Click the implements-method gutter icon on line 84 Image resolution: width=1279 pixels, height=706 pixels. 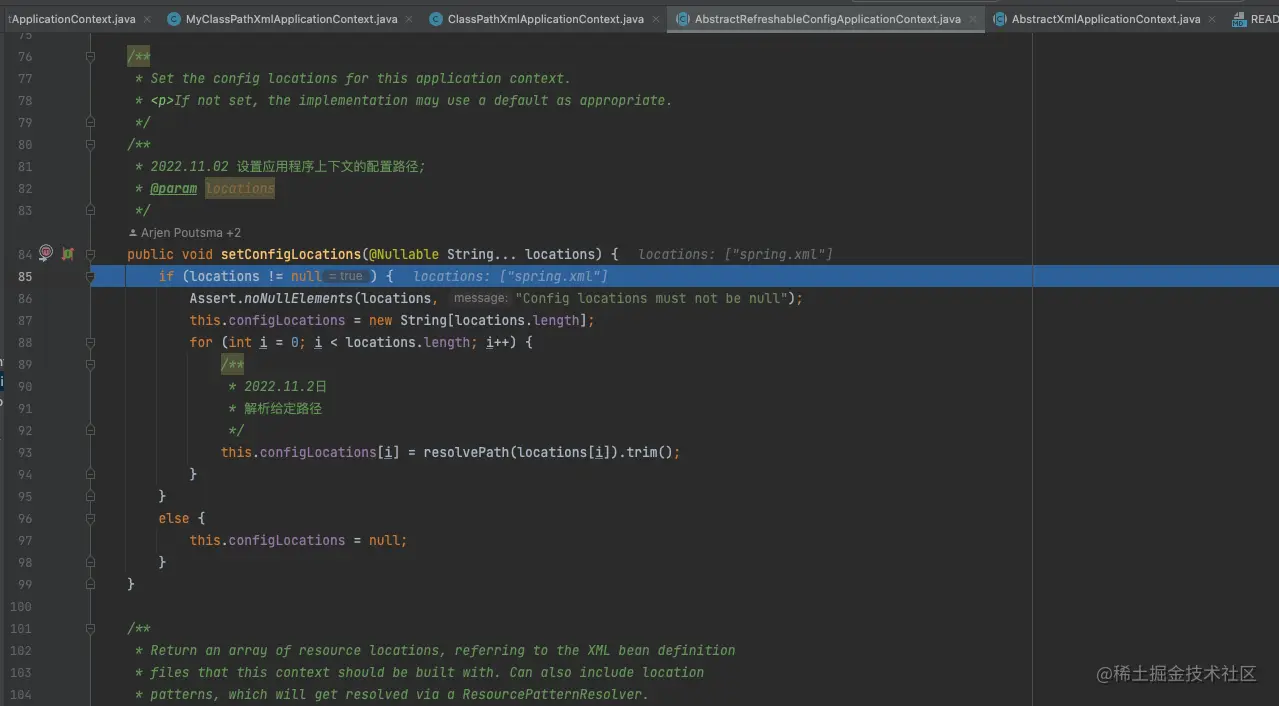(68, 254)
